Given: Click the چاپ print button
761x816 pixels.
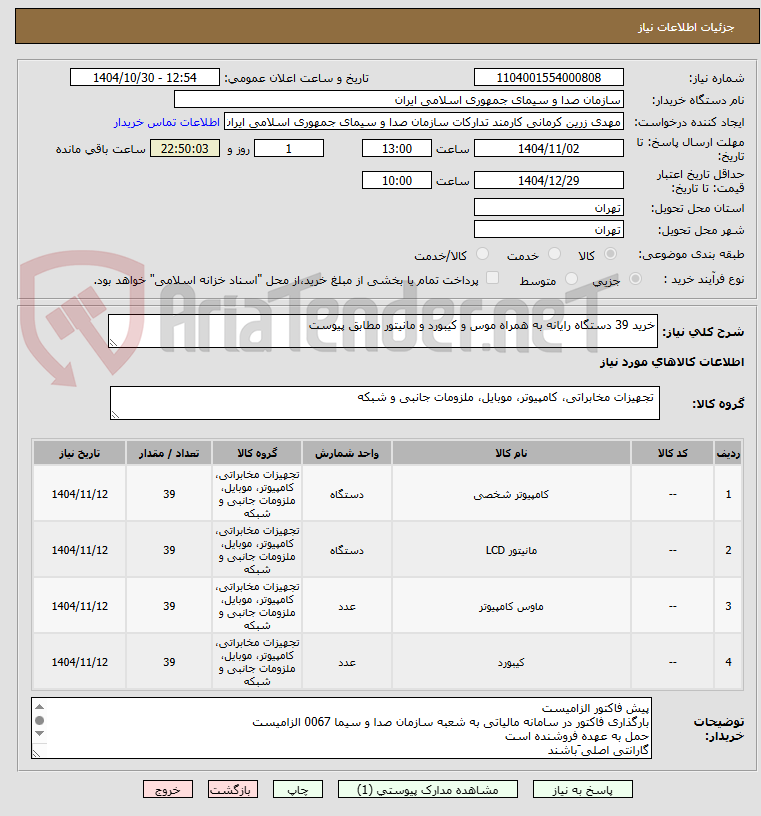Looking at the screenshot, I should click(x=298, y=789).
